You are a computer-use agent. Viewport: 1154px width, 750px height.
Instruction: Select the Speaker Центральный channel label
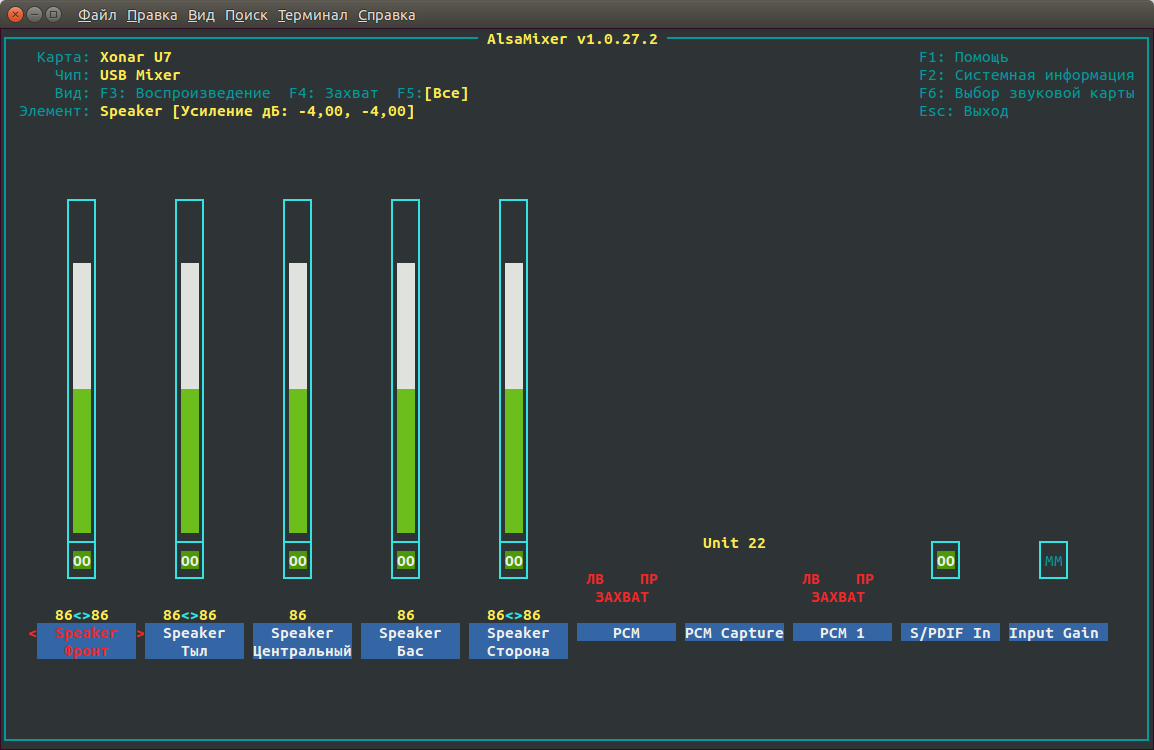coord(302,642)
